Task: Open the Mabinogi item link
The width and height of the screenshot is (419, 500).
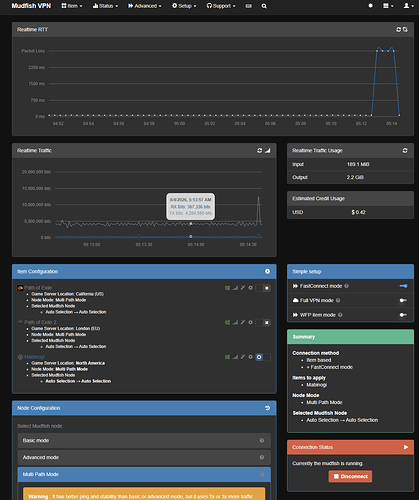Action: (34, 357)
